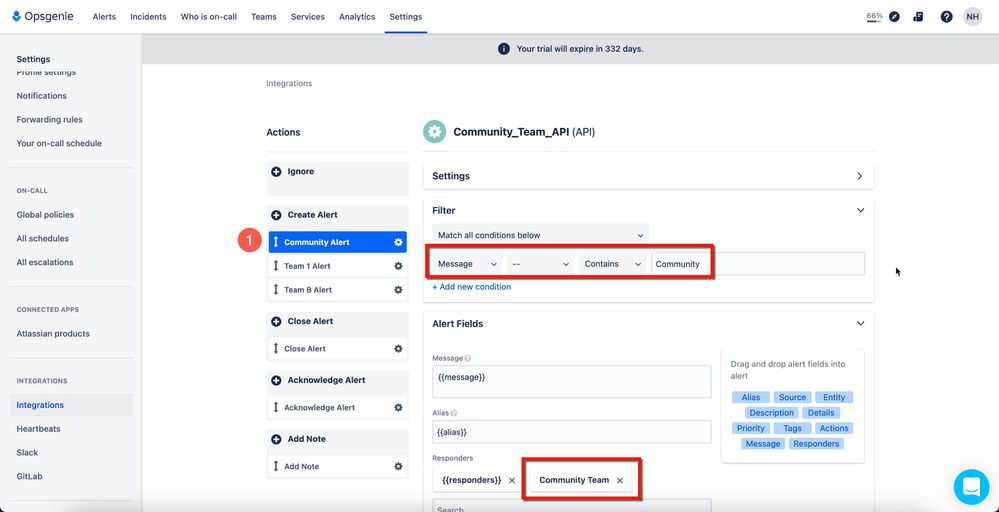
Task: Collapse the Alert Fields section
Action: (860, 324)
